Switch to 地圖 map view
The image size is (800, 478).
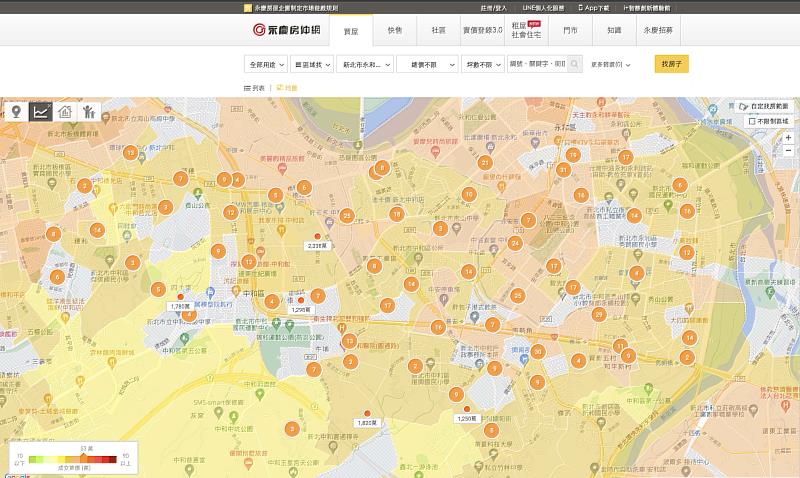(x=287, y=88)
